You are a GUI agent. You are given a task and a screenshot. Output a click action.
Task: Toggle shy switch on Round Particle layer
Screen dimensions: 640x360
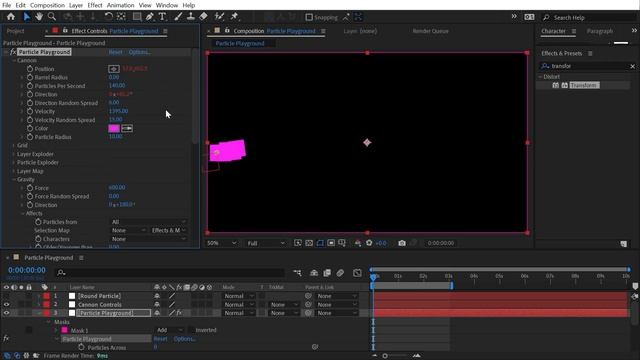point(157,296)
